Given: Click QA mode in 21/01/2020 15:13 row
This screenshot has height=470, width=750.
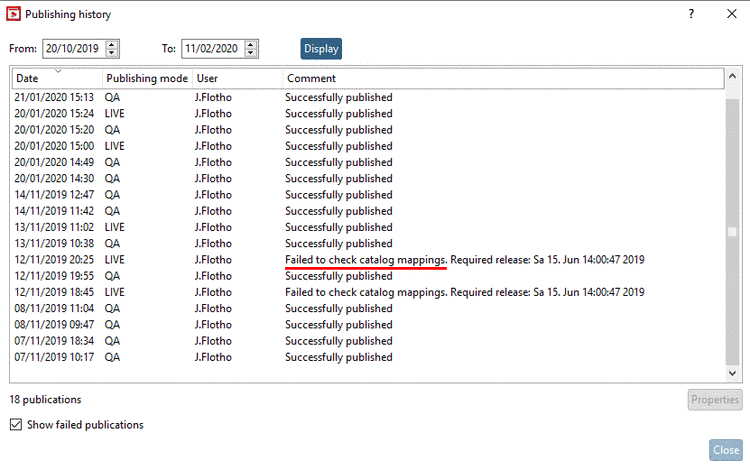Looking at the screenshot, I should click(112, 98).
